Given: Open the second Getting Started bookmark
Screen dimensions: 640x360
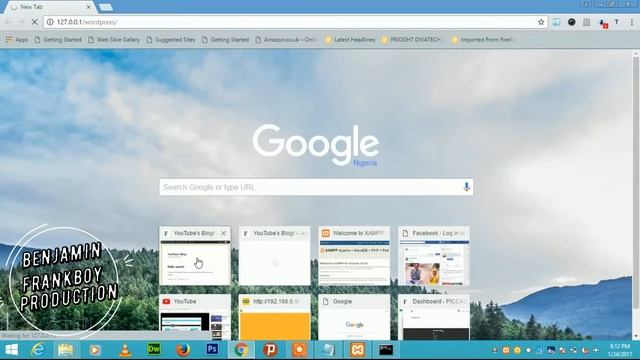Looking at the screenshot, I should 225,40.
